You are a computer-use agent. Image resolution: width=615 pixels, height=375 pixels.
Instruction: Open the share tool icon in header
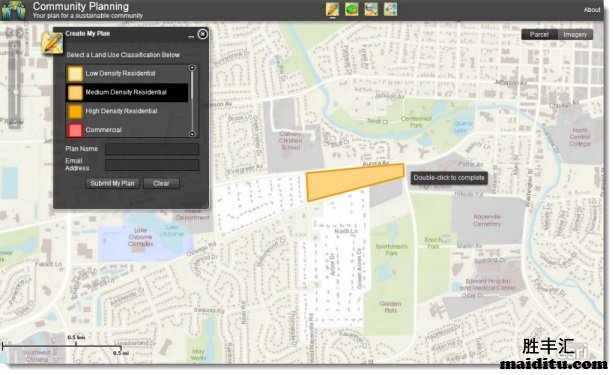coord(390,9)
